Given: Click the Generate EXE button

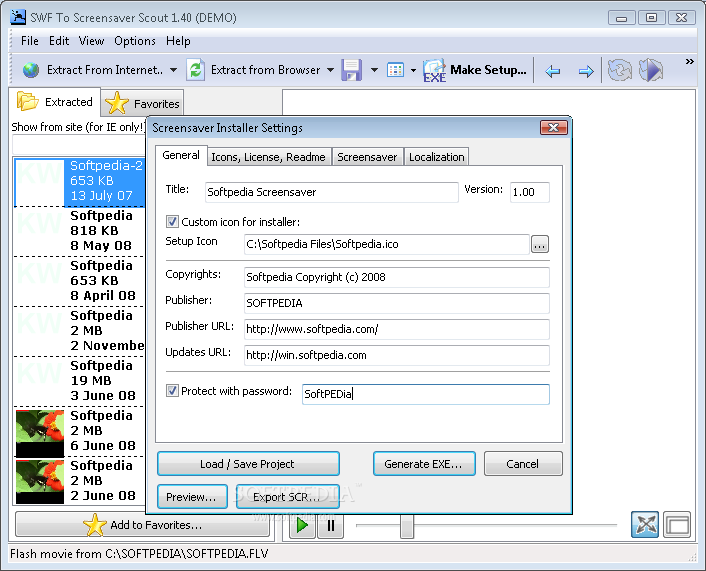Looking at the screenshot, I should click(424, 464).
